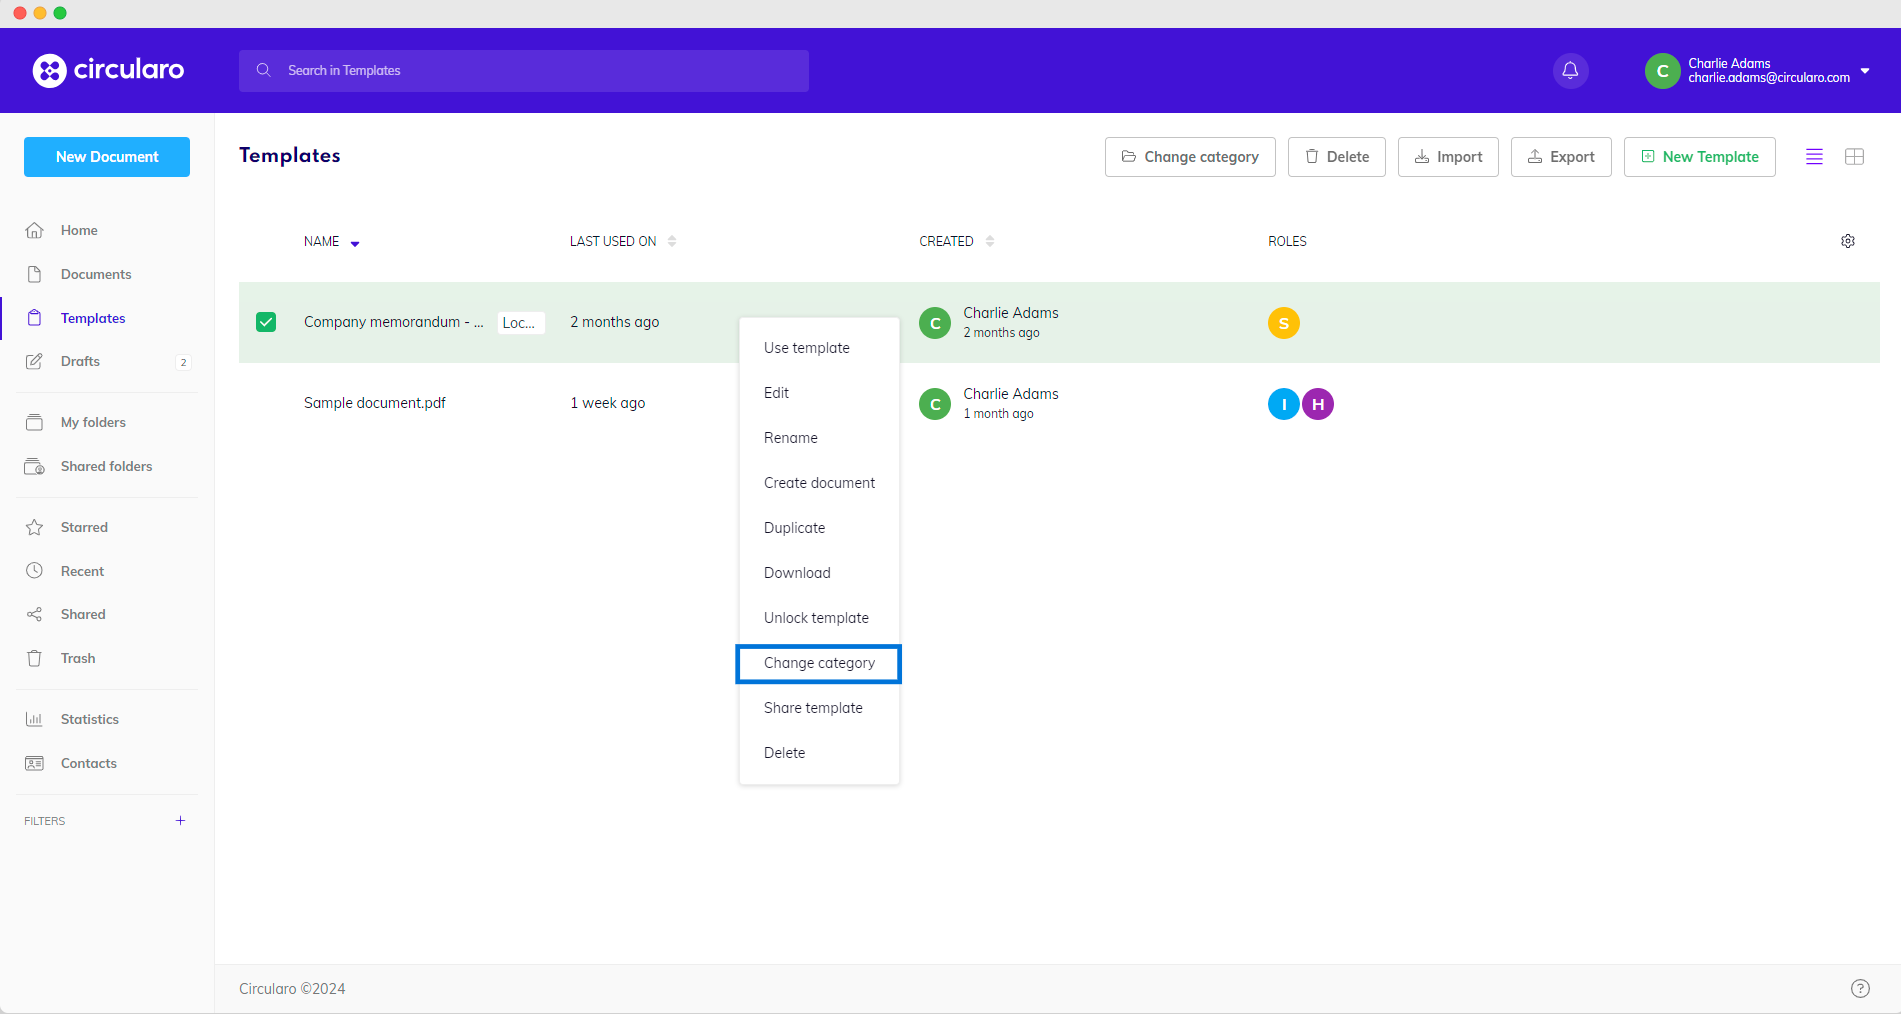Viewport: 1901px width, 1014px height.
Task: Choose Change category from context menu
Action: [x=818, y=663]
